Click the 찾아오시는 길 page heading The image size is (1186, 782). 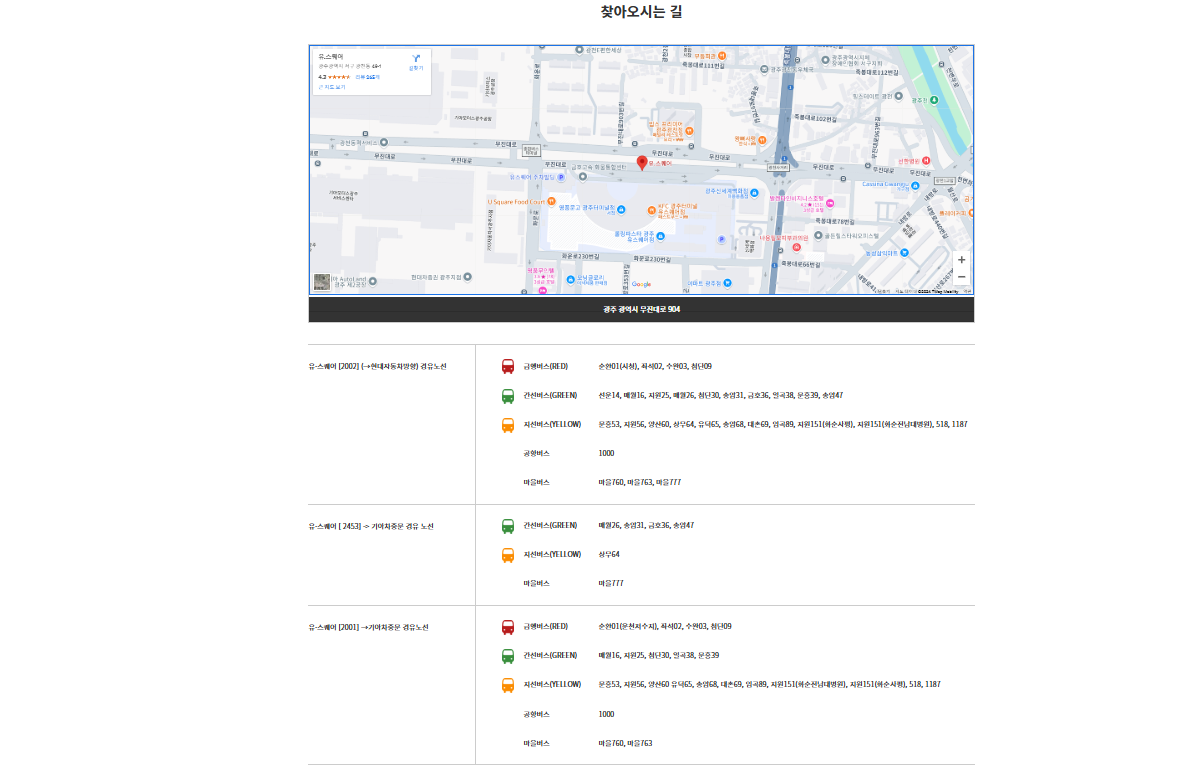[641, 11]
